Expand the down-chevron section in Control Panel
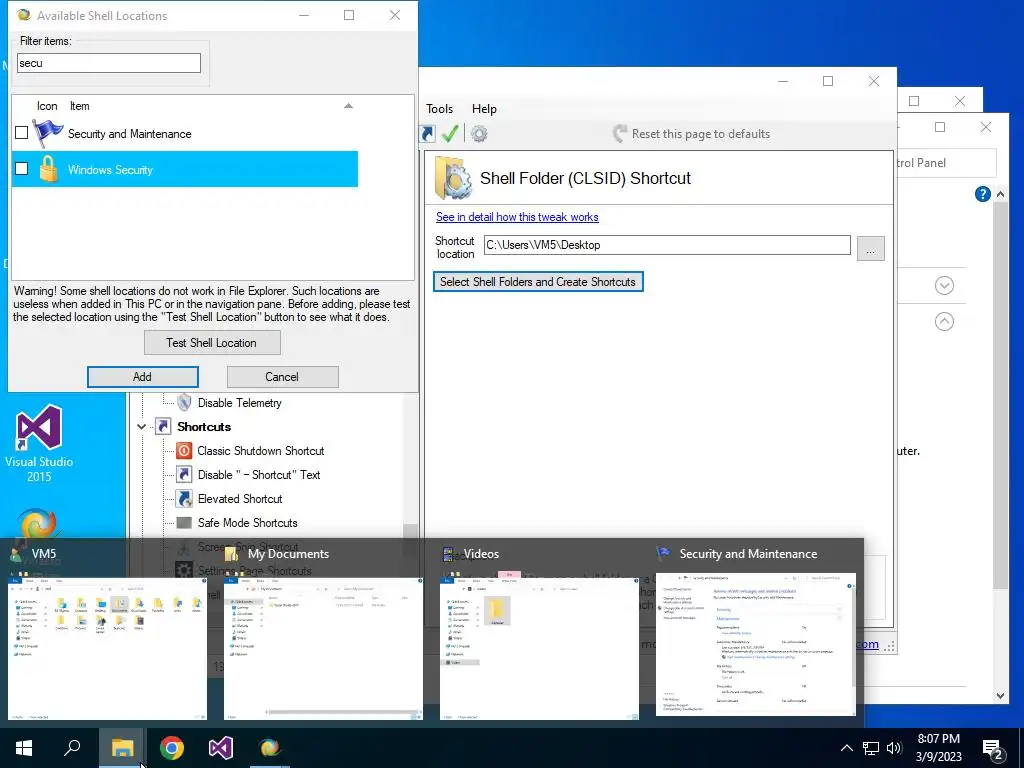 click(x=944, y=285)
